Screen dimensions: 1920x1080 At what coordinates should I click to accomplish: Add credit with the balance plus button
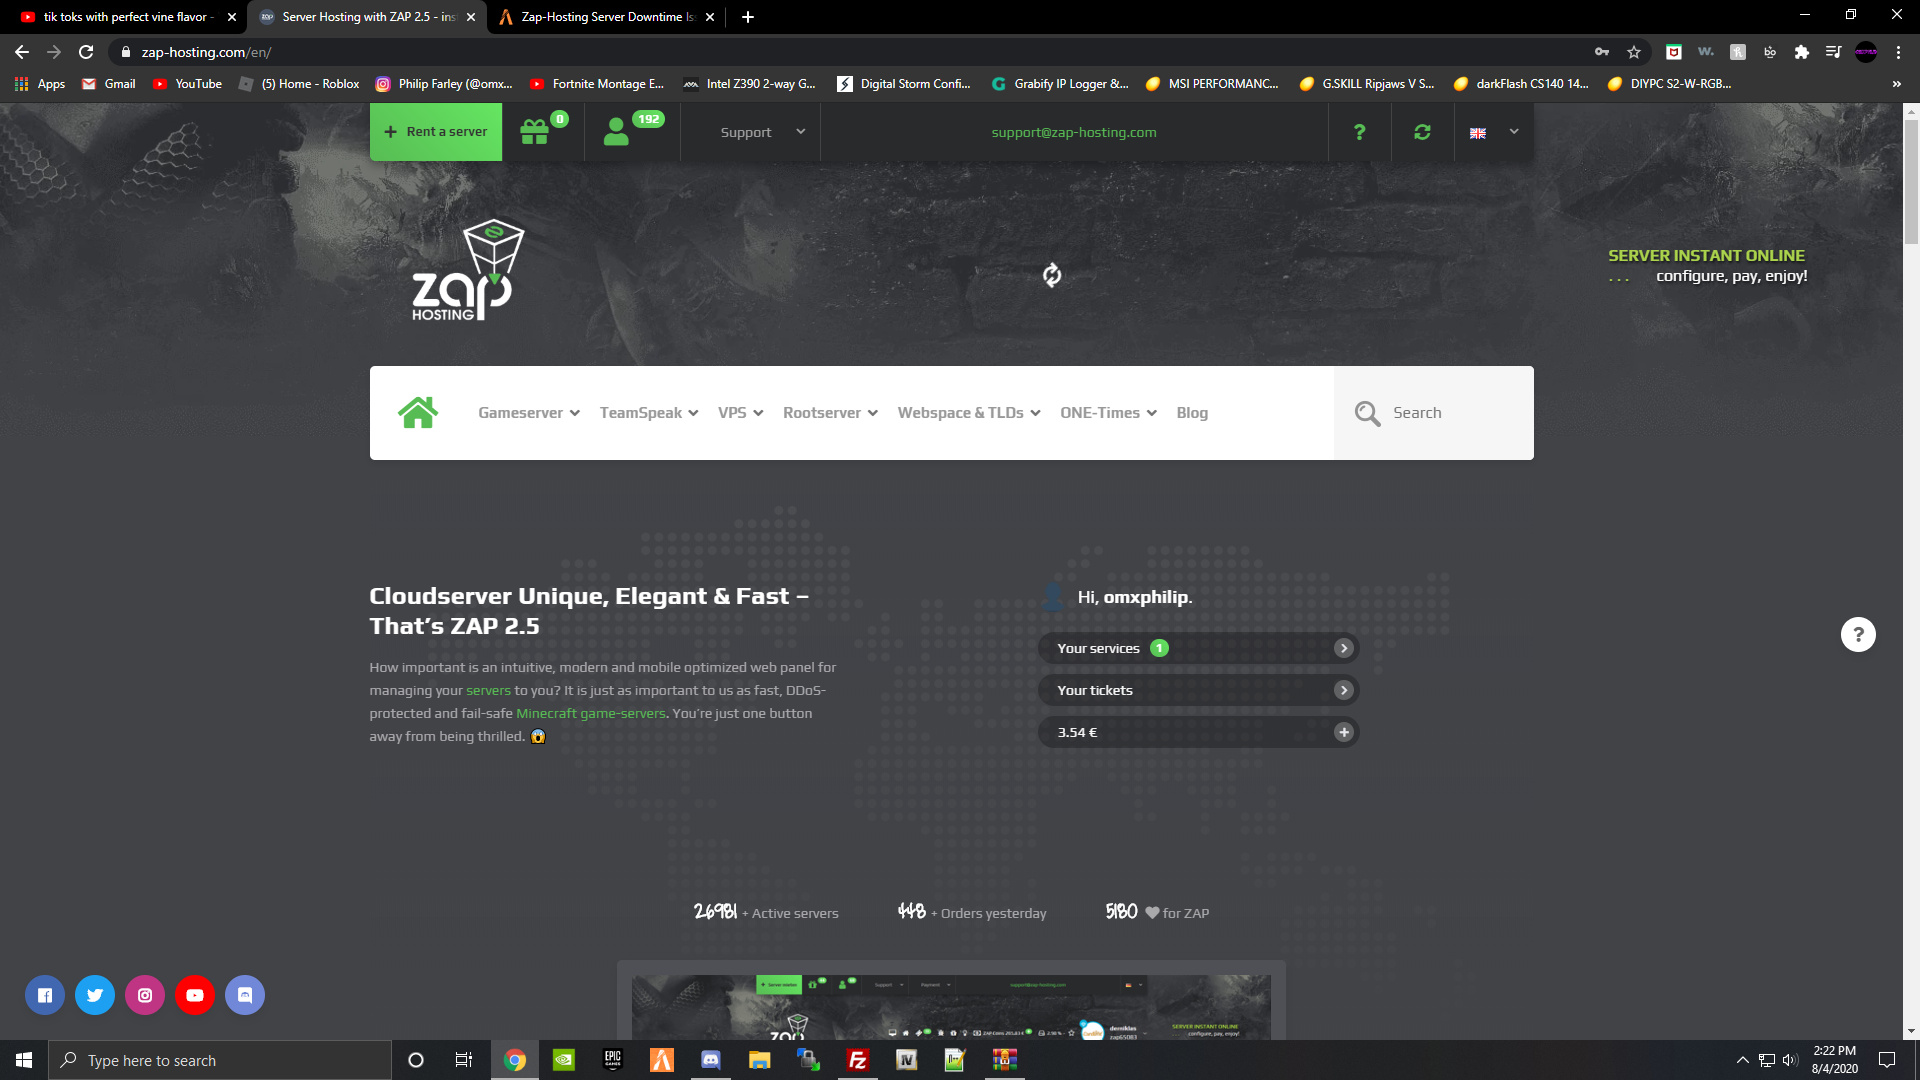[1344, 732]
